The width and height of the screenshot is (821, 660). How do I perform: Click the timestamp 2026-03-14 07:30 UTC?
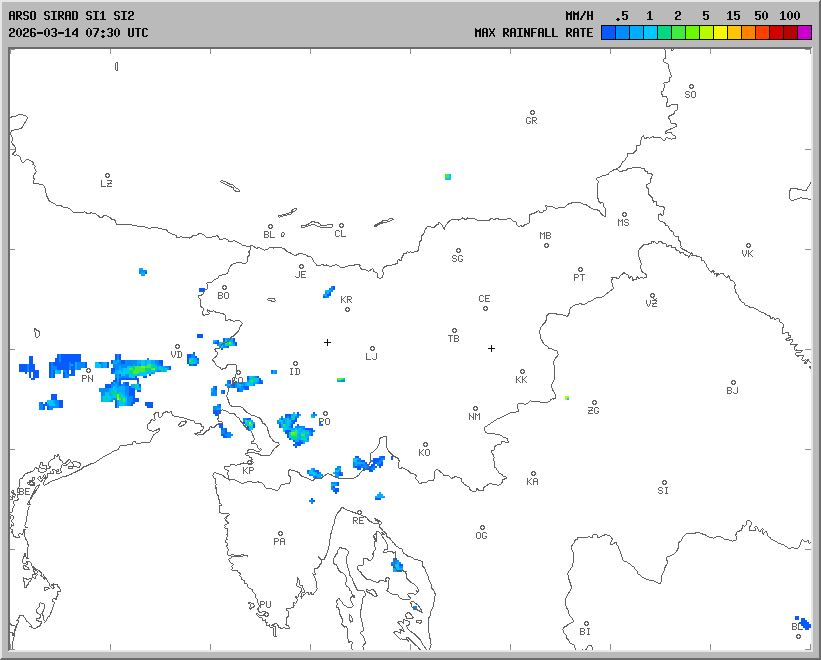[x=78, y=33]
